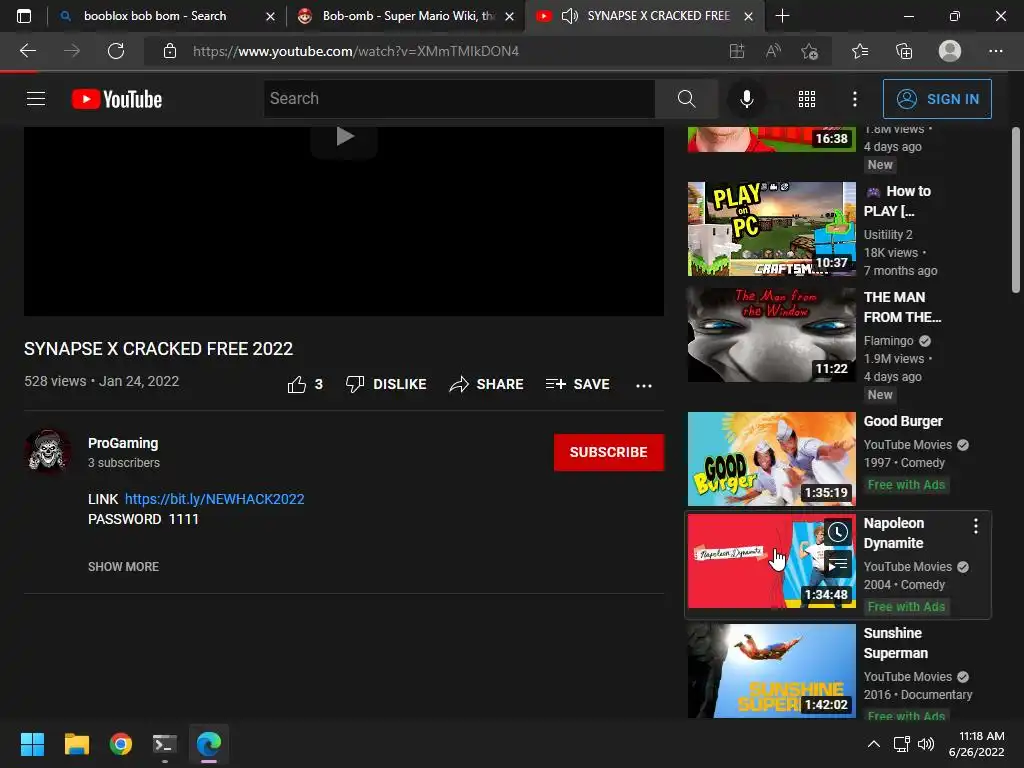Click the address bar URL
Image resolution: width=1024 pixels, height=768 pixels.
[x=356, y=51]
